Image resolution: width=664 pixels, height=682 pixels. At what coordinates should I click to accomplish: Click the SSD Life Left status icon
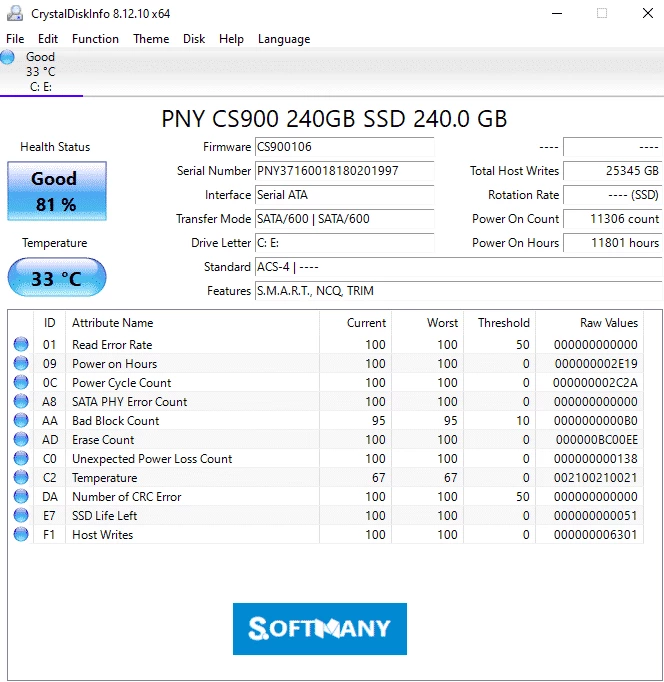[21, 516]
